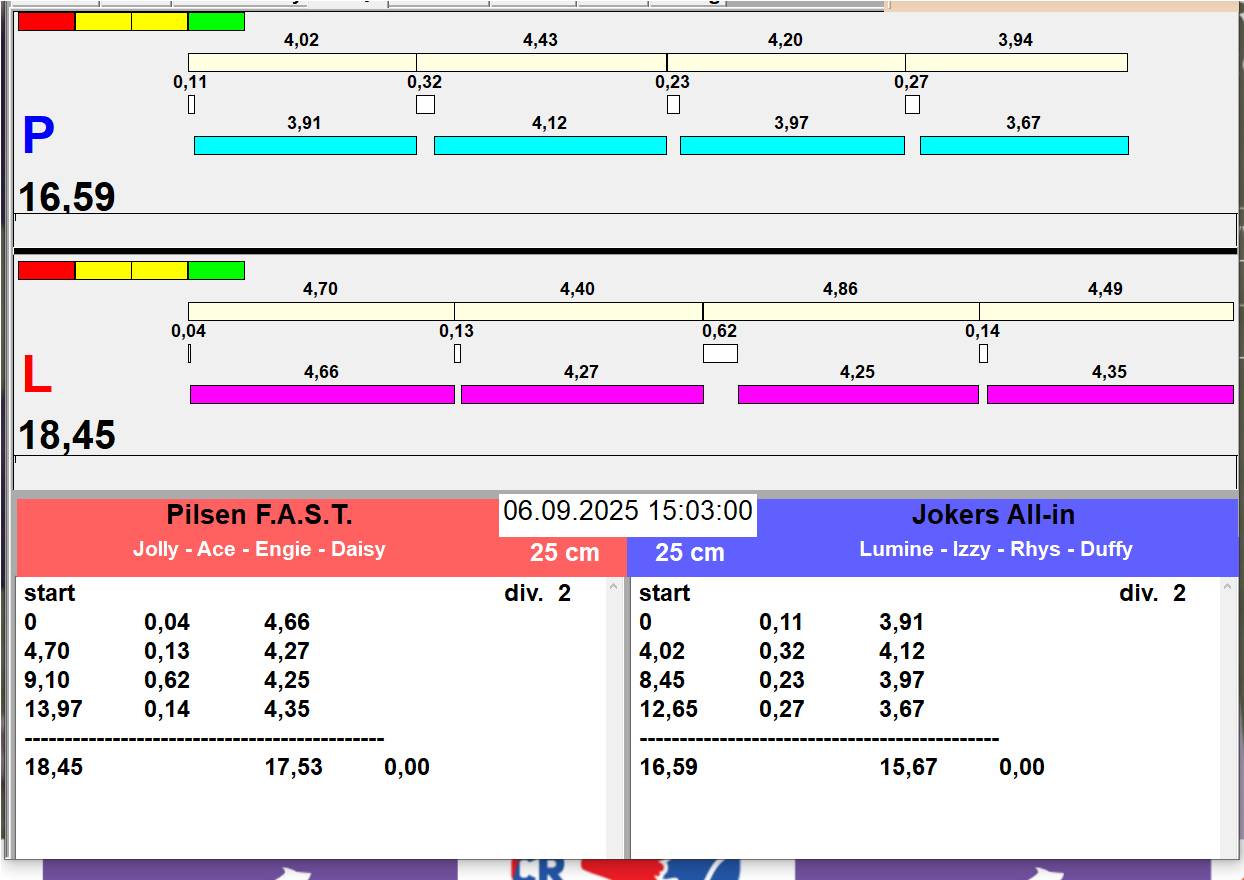Click the cream 4,70 segment in lane L
The height and width of the screenshot is (880, 1244).
321,311
